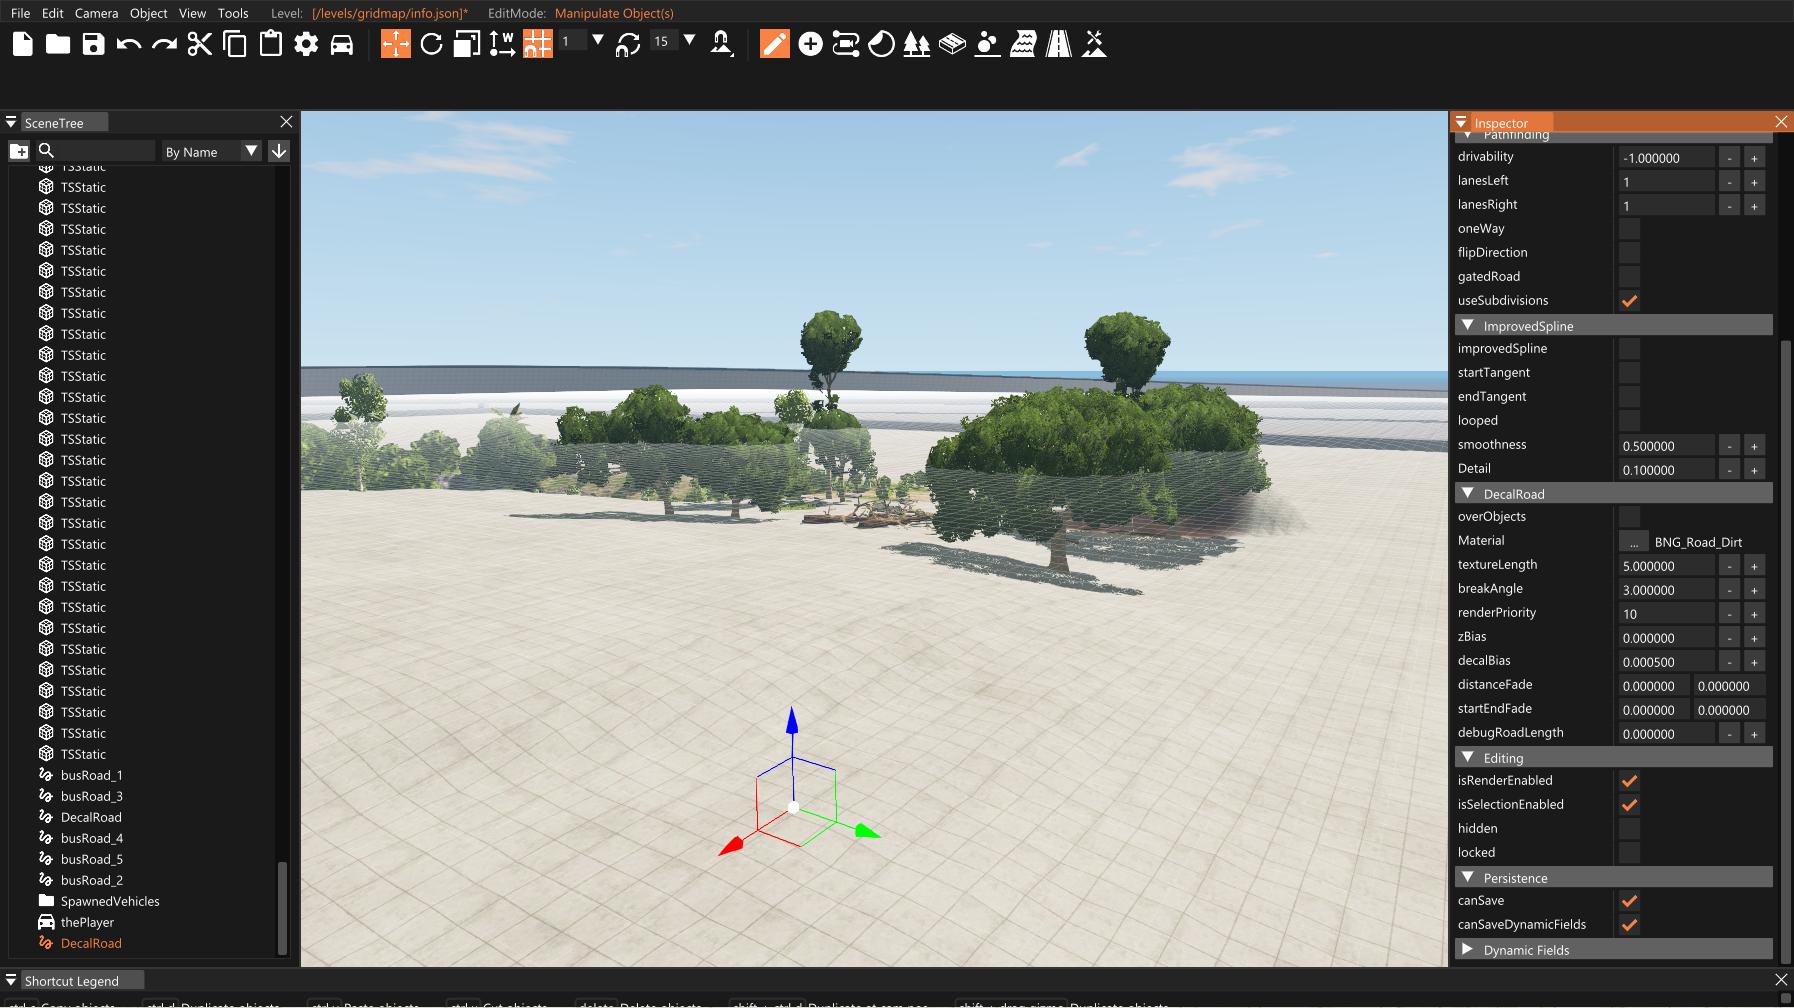The height and width of the screenshot is (1008, 1794).
Task: Open the Edit menu
Action: (53, 13)
